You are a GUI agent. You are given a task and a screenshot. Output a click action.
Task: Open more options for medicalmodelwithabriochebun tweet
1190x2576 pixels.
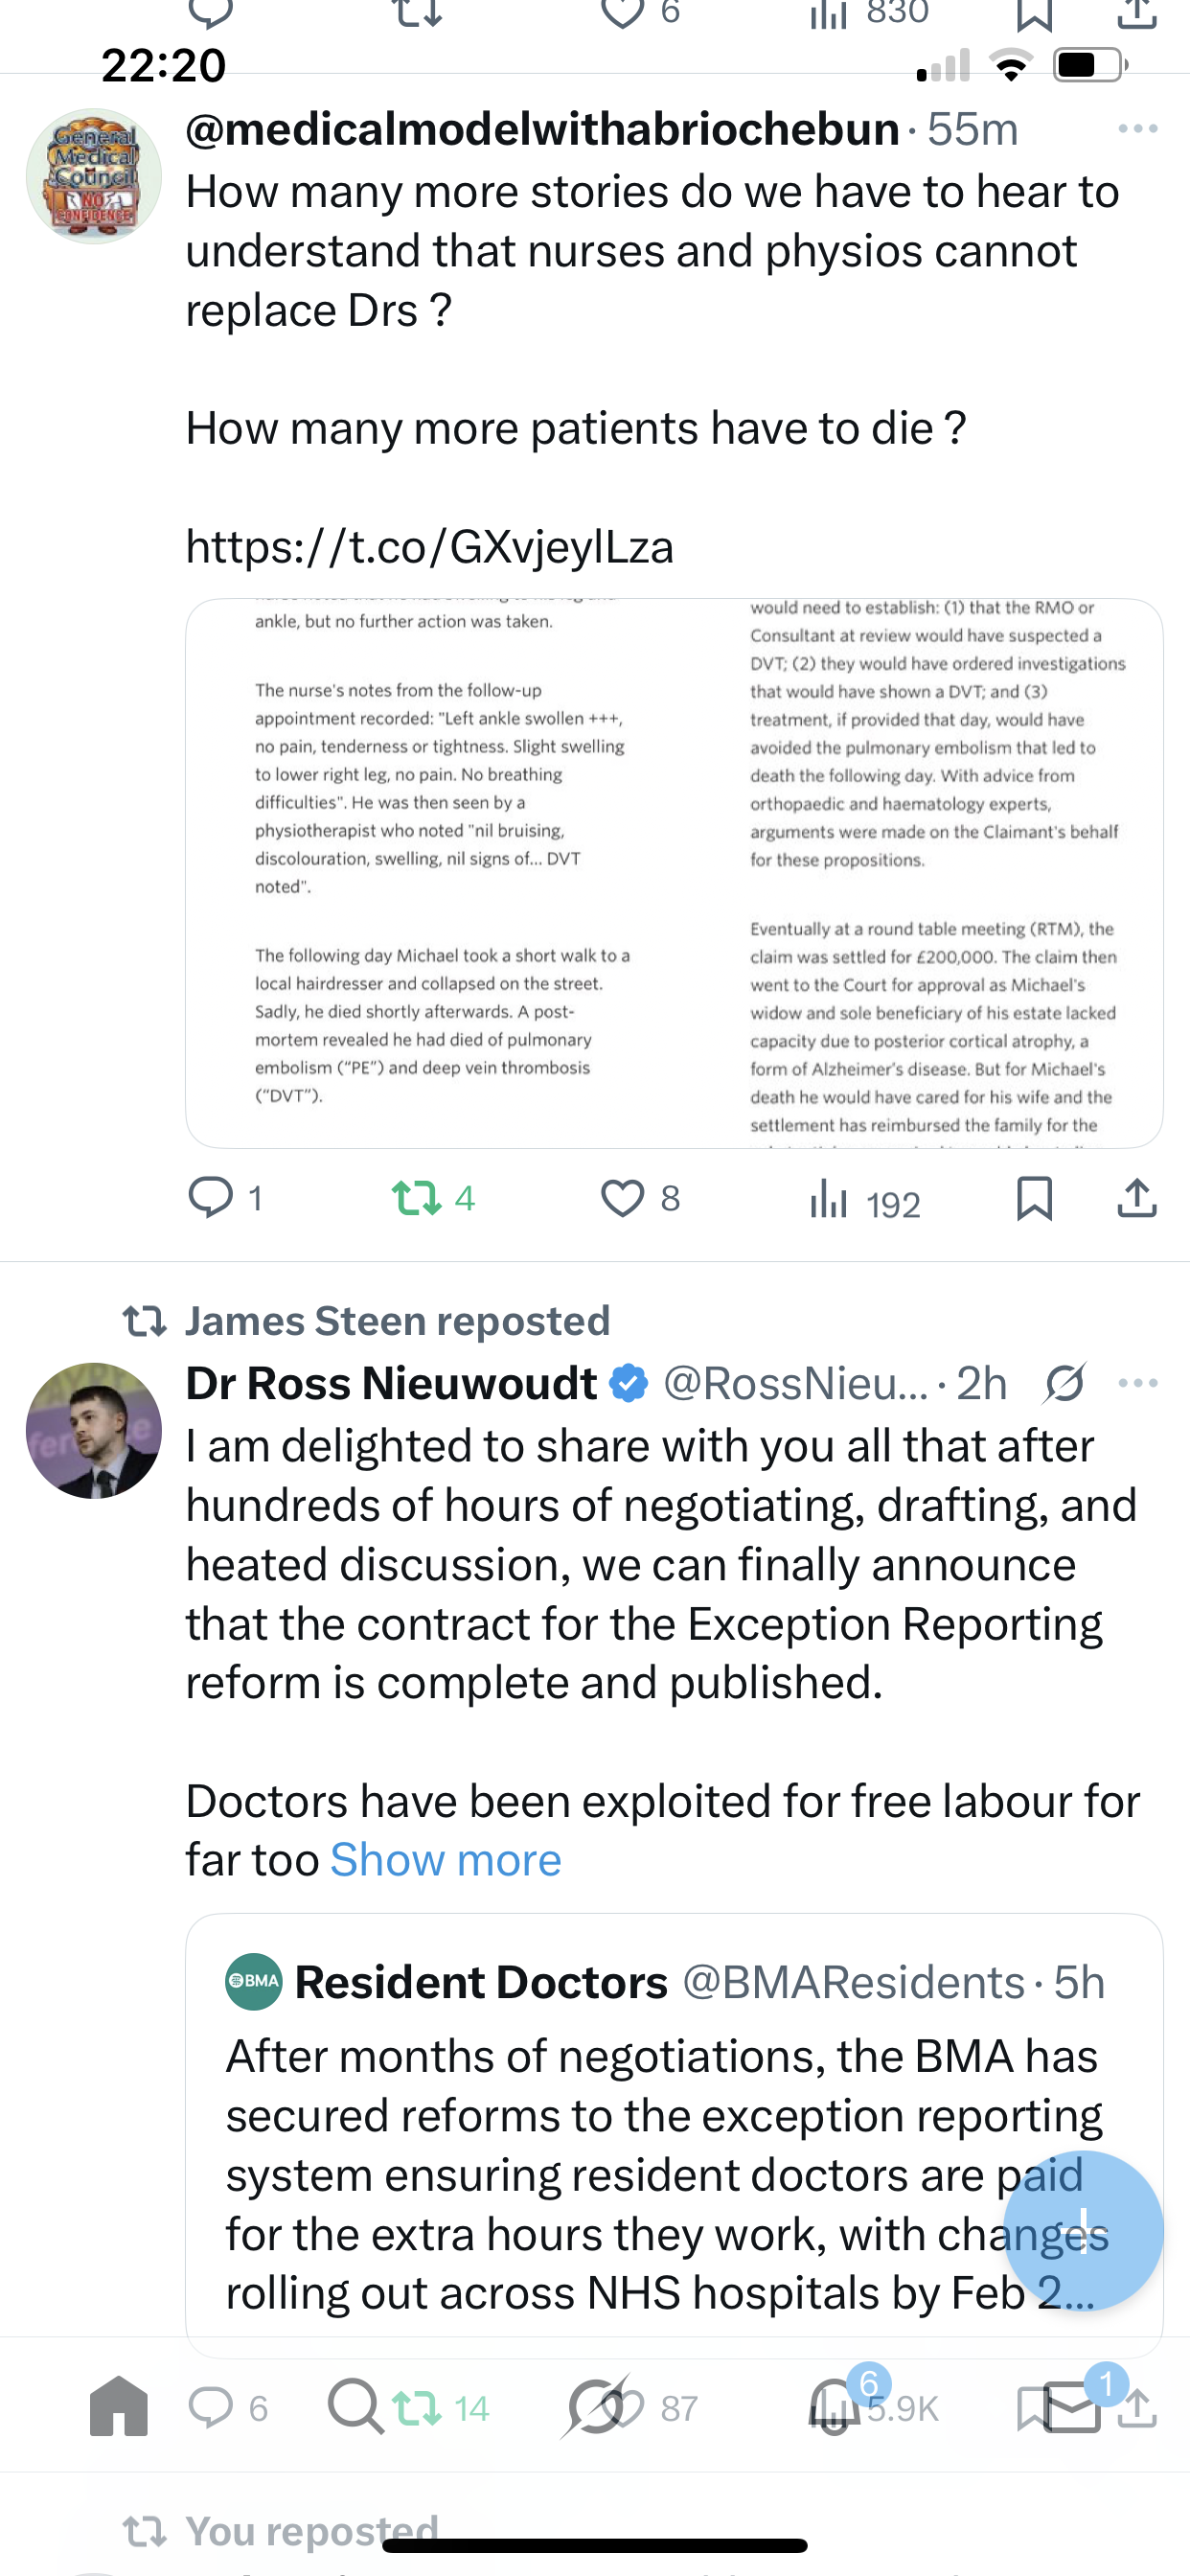click(x=1137, y=129)
